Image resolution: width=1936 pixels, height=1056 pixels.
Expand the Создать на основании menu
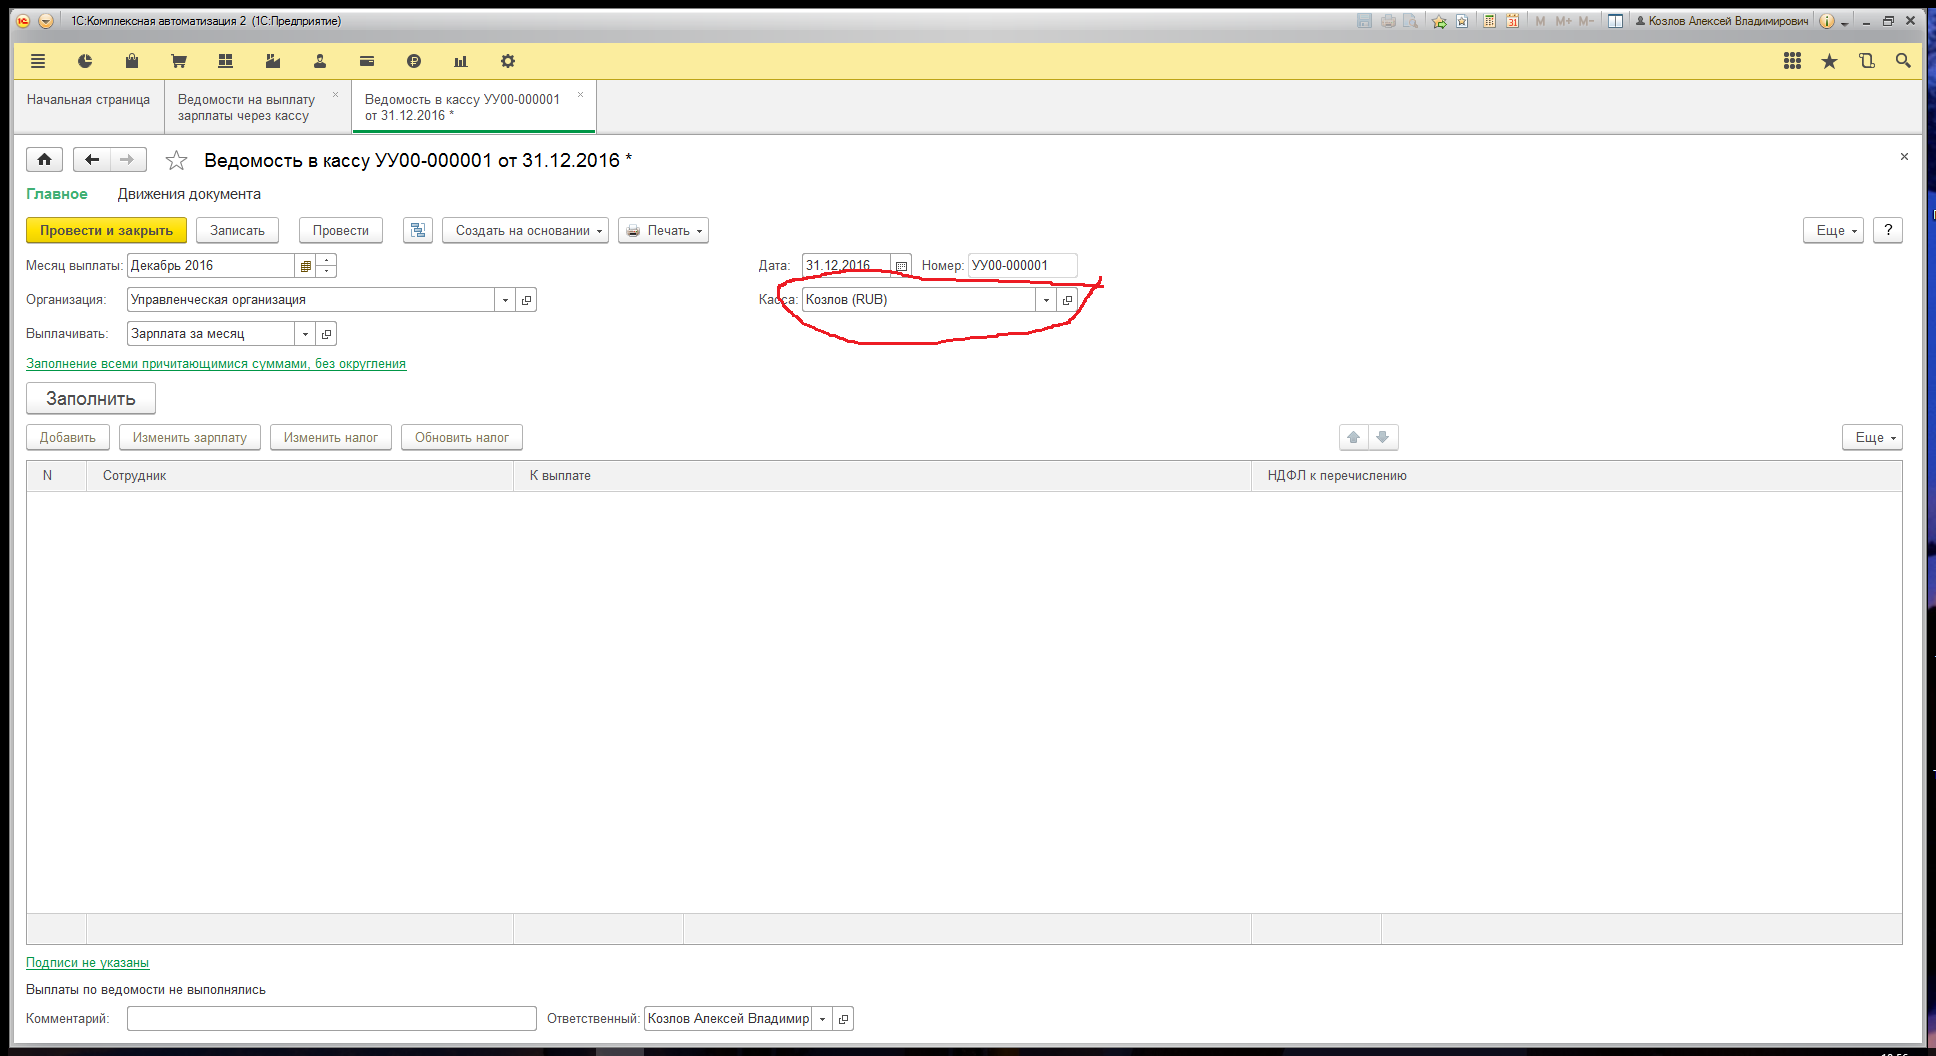[x=525, y=231]
